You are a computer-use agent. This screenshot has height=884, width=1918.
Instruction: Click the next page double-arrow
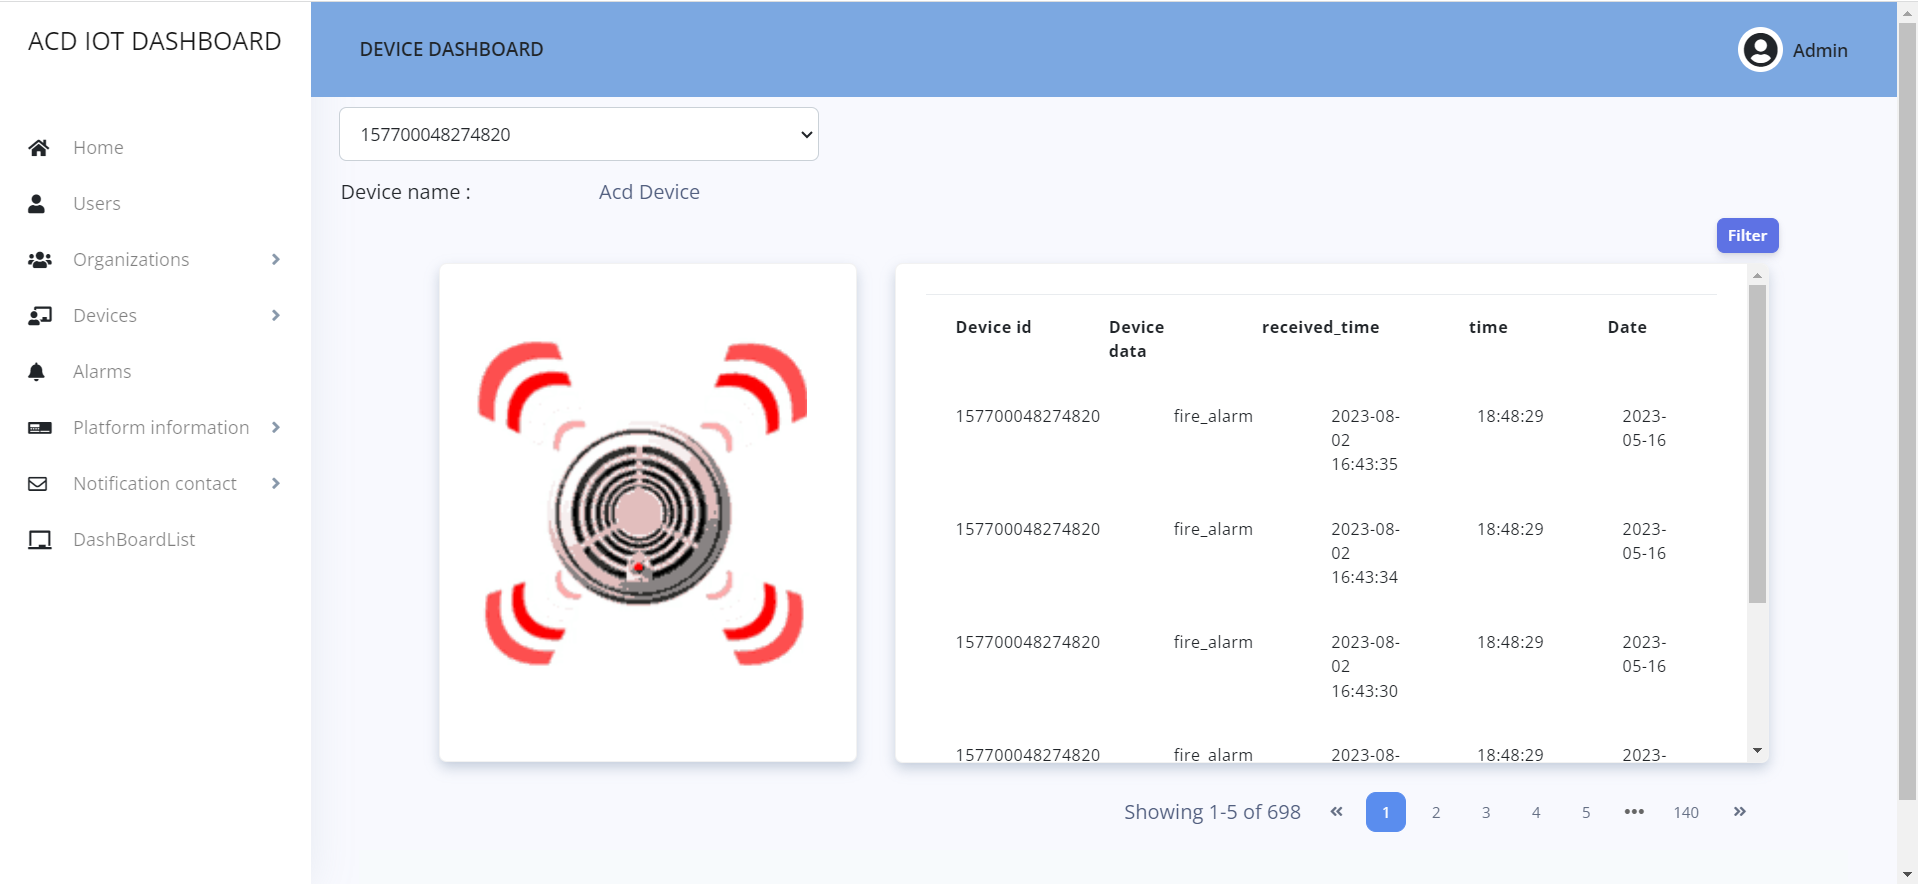tap(1739, 812)
